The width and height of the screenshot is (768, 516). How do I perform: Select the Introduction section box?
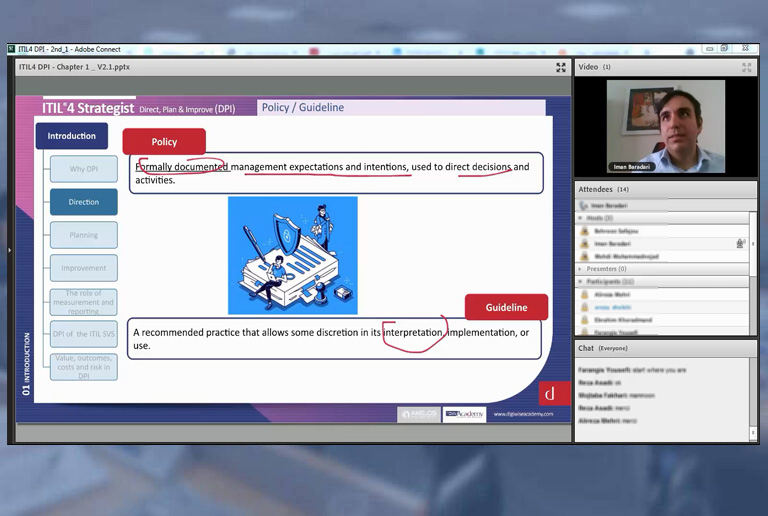click(x=72, y=136)
